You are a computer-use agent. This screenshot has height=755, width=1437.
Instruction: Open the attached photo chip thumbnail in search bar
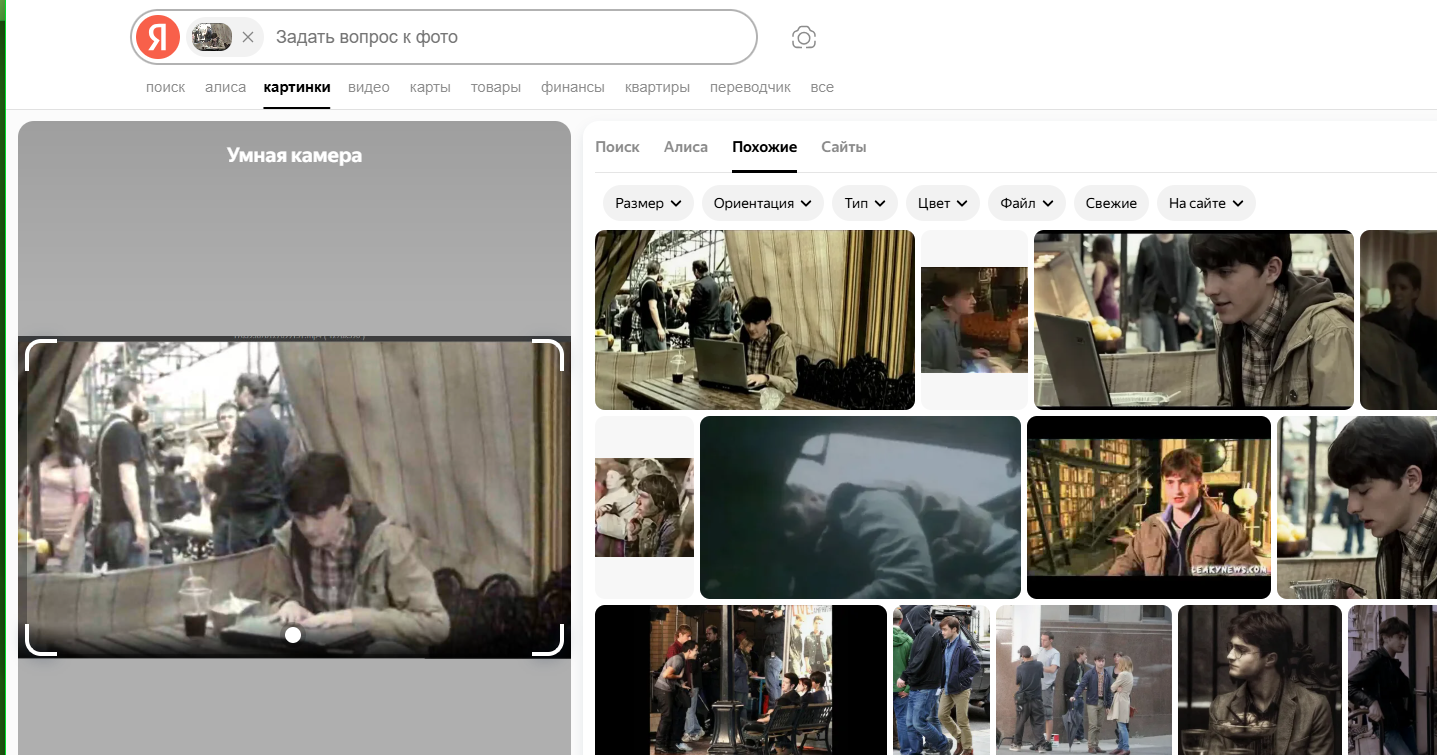coord(212,37)
